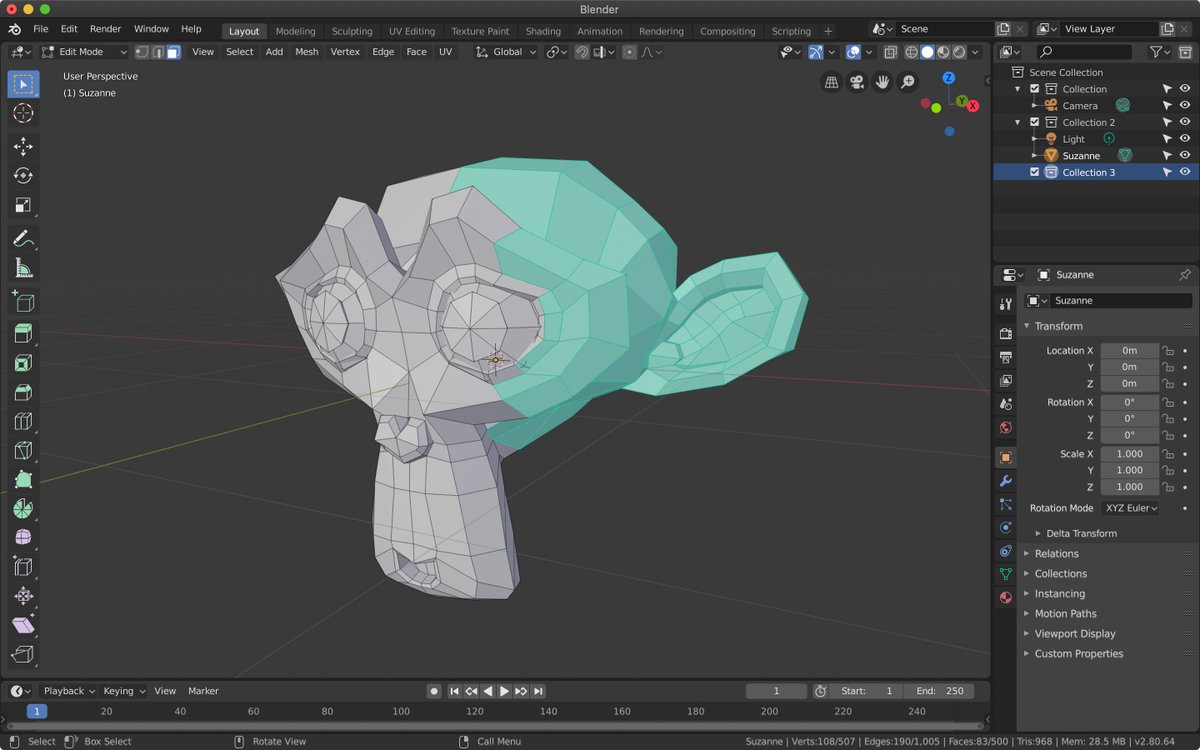1200x750 pixels.
Task: Select the 3D Cursor tool
Action: tap(23, 113)
